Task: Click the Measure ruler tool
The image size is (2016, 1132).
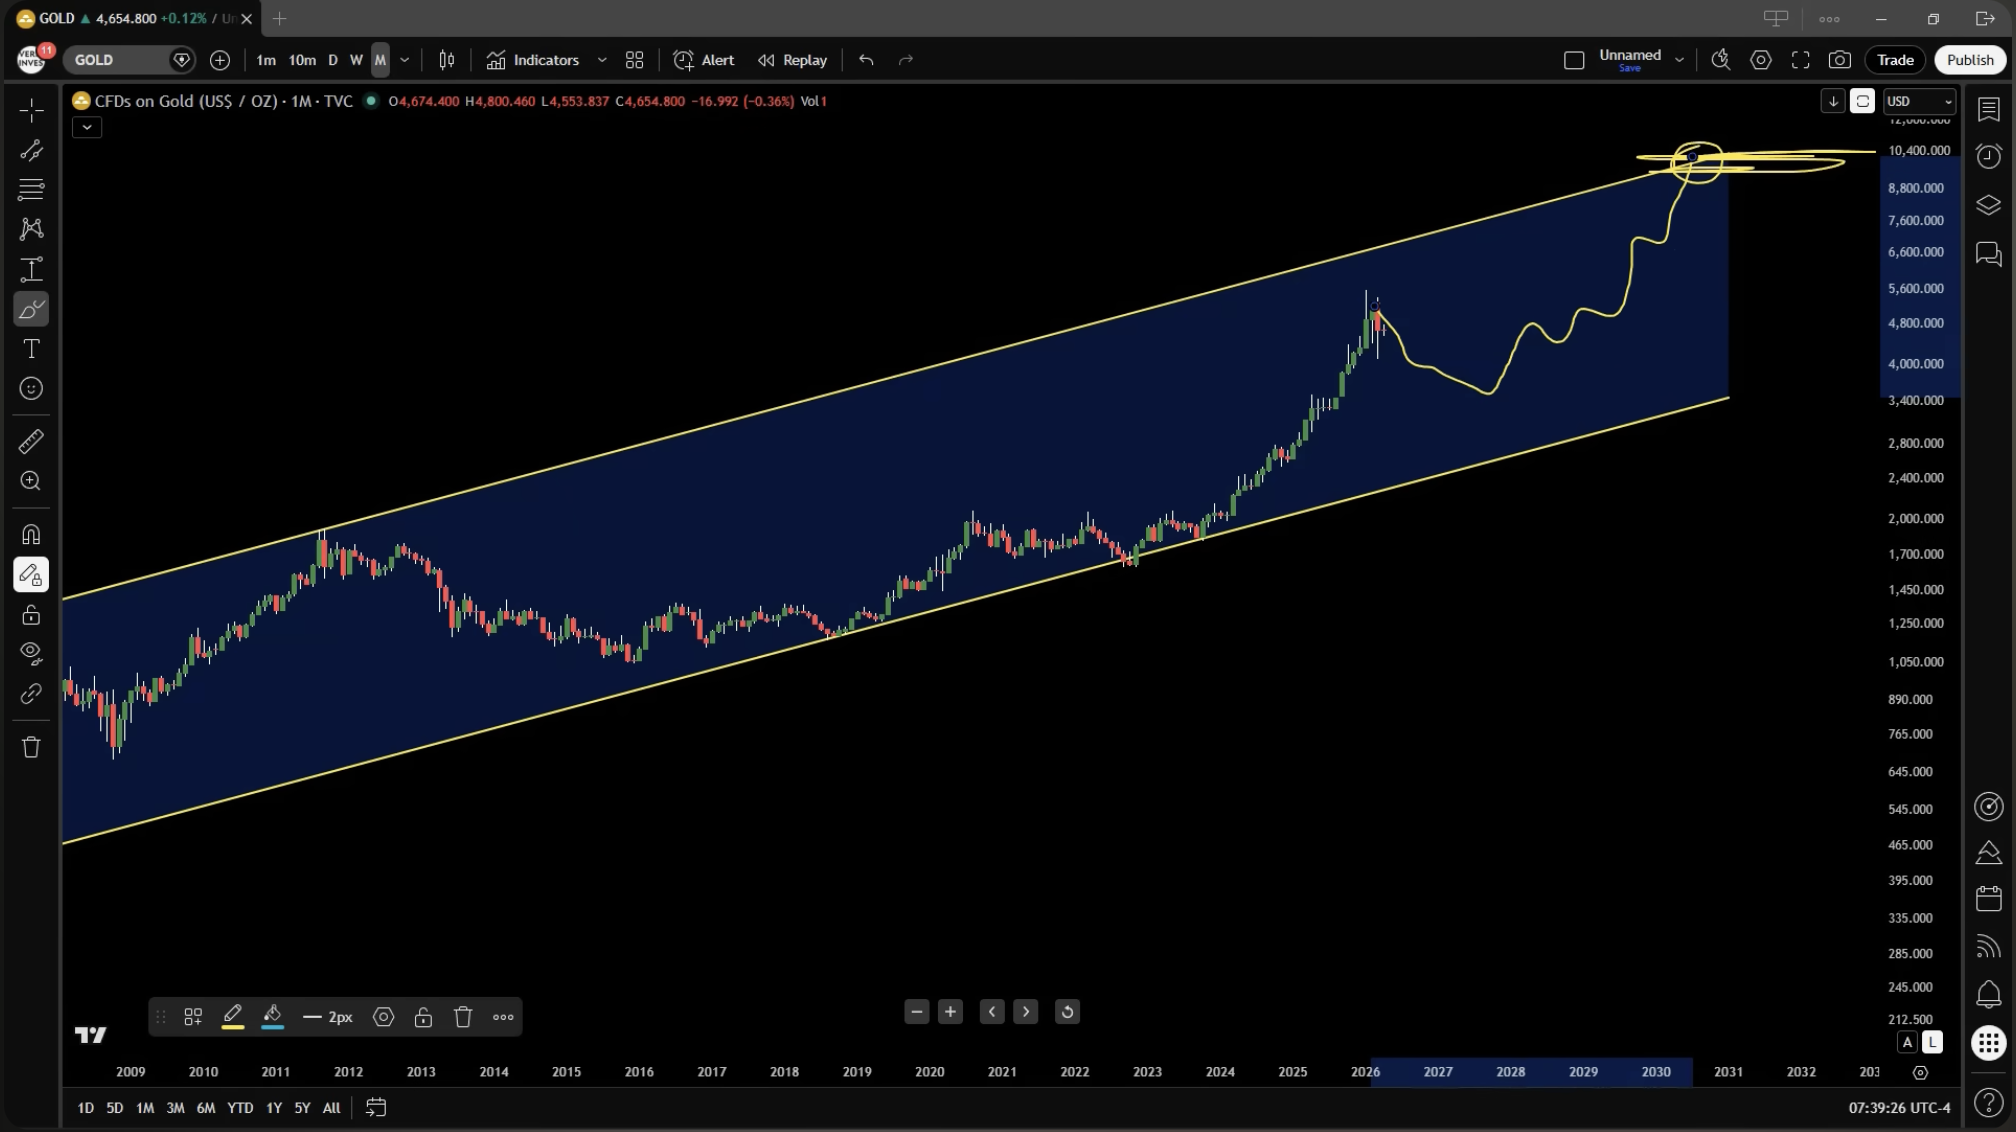Action: (31, 441)
